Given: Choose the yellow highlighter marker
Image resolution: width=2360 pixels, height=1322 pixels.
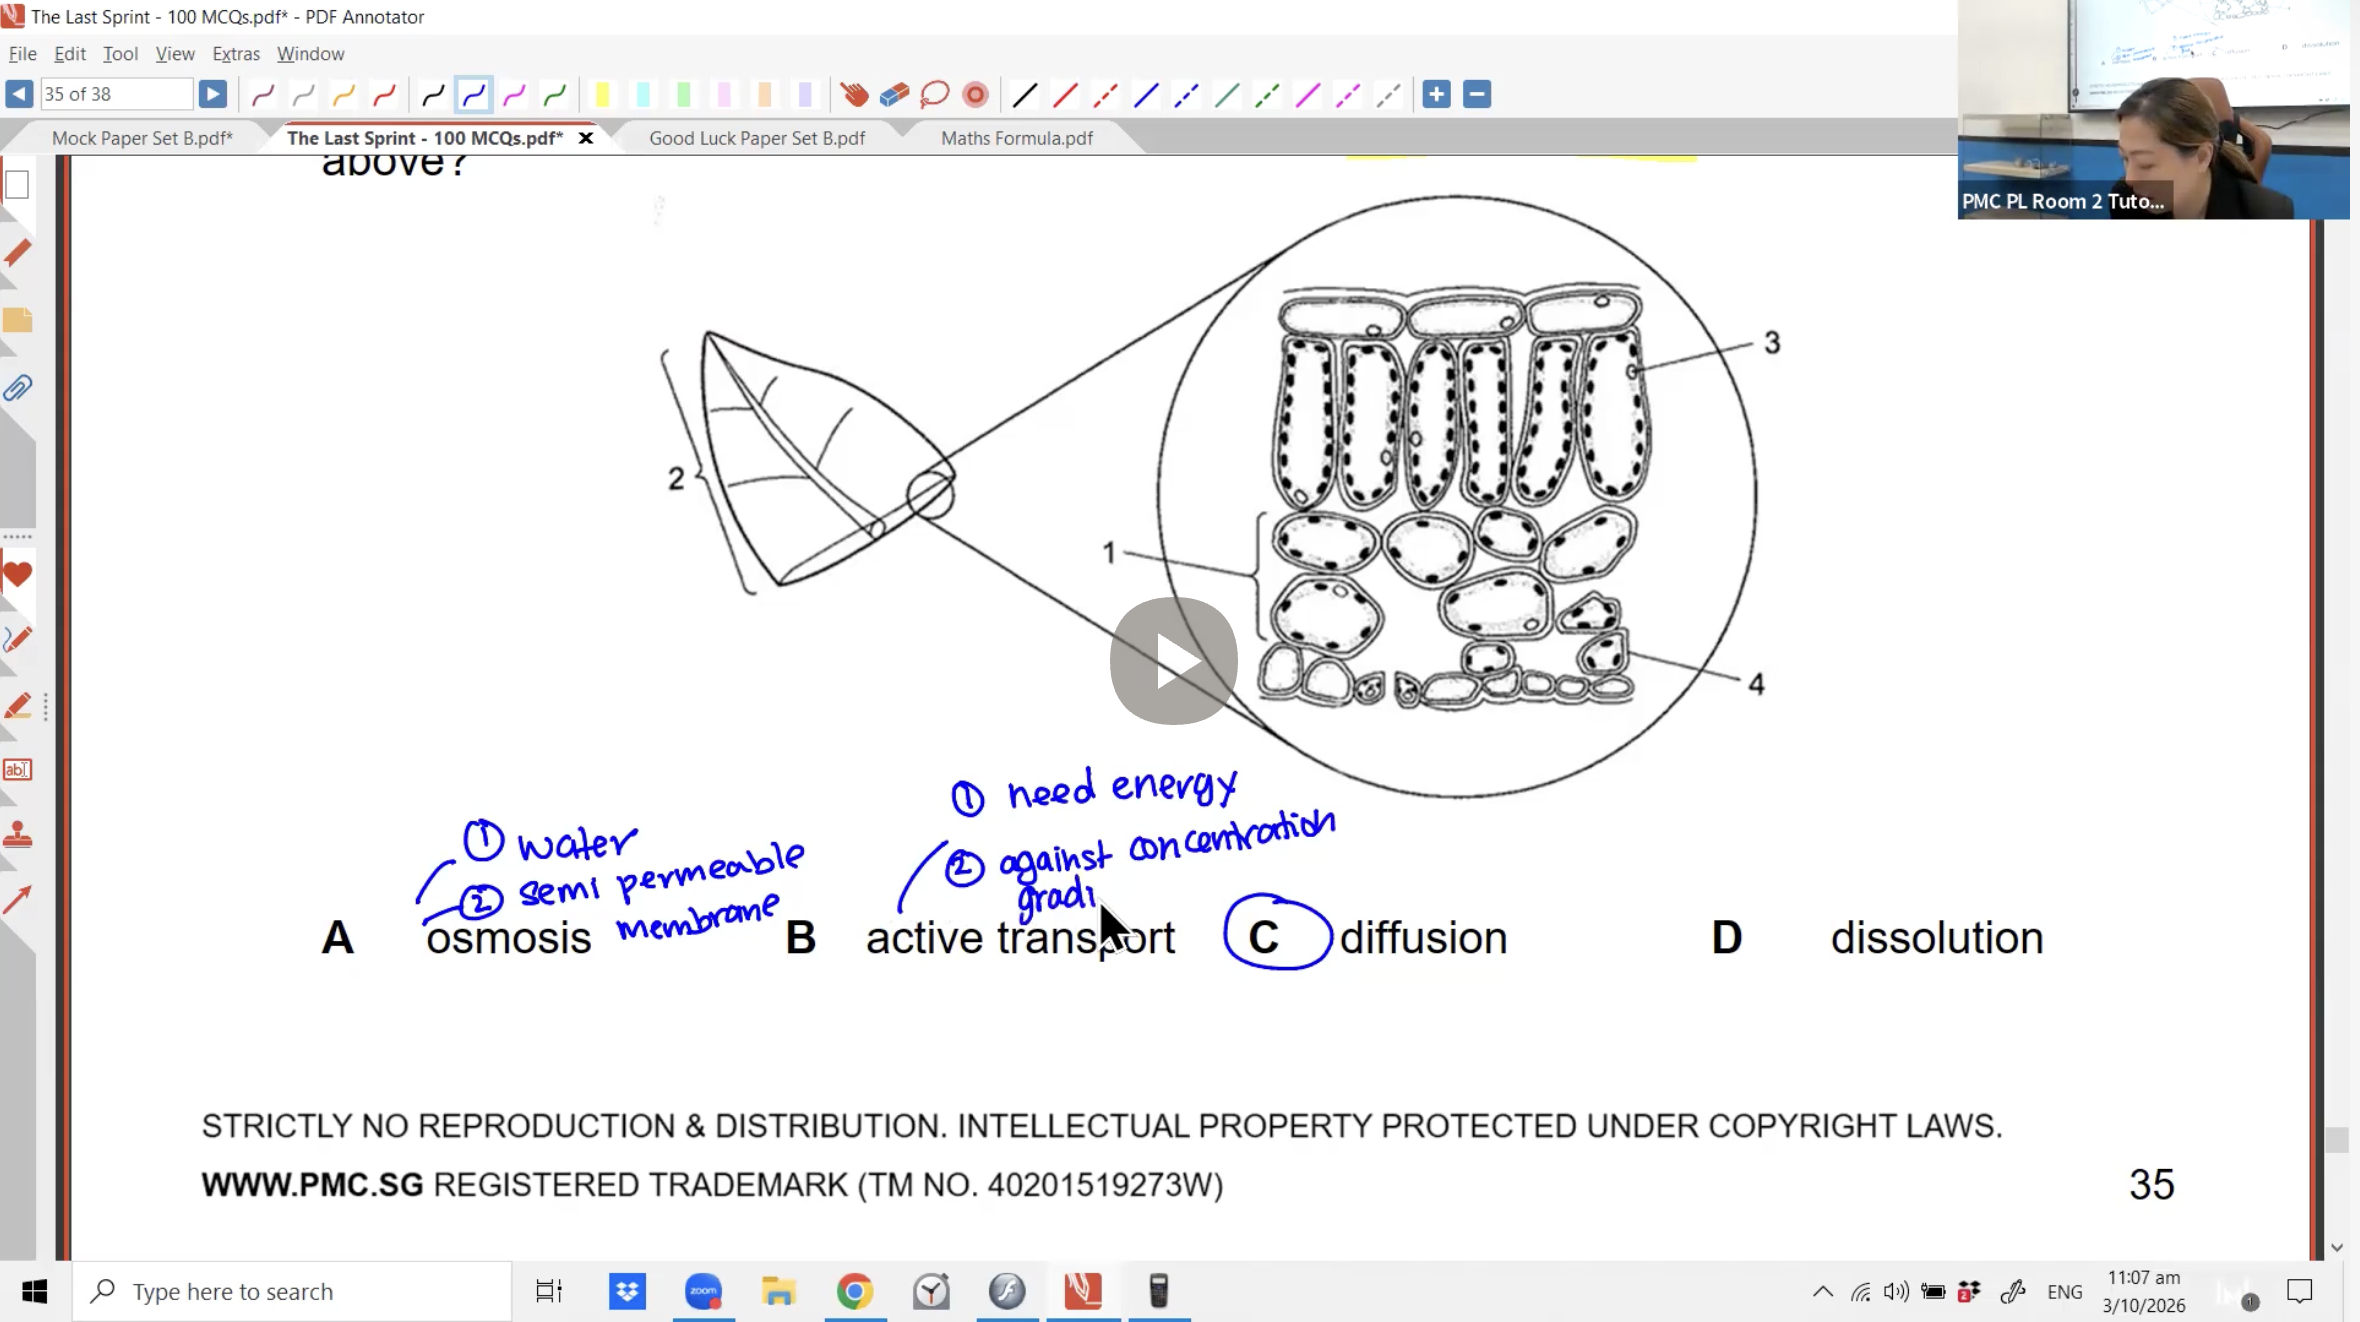Looking at the screenshot, I should click(x=602, y=94).
